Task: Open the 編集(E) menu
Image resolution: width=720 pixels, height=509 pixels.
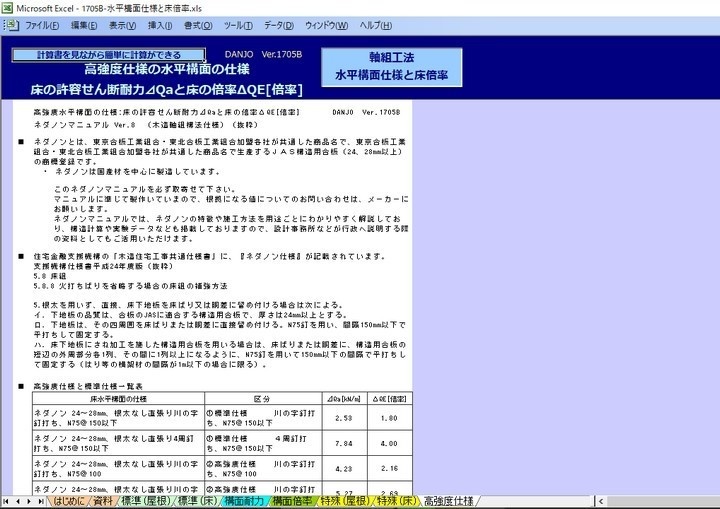Action: click(84, 26)
